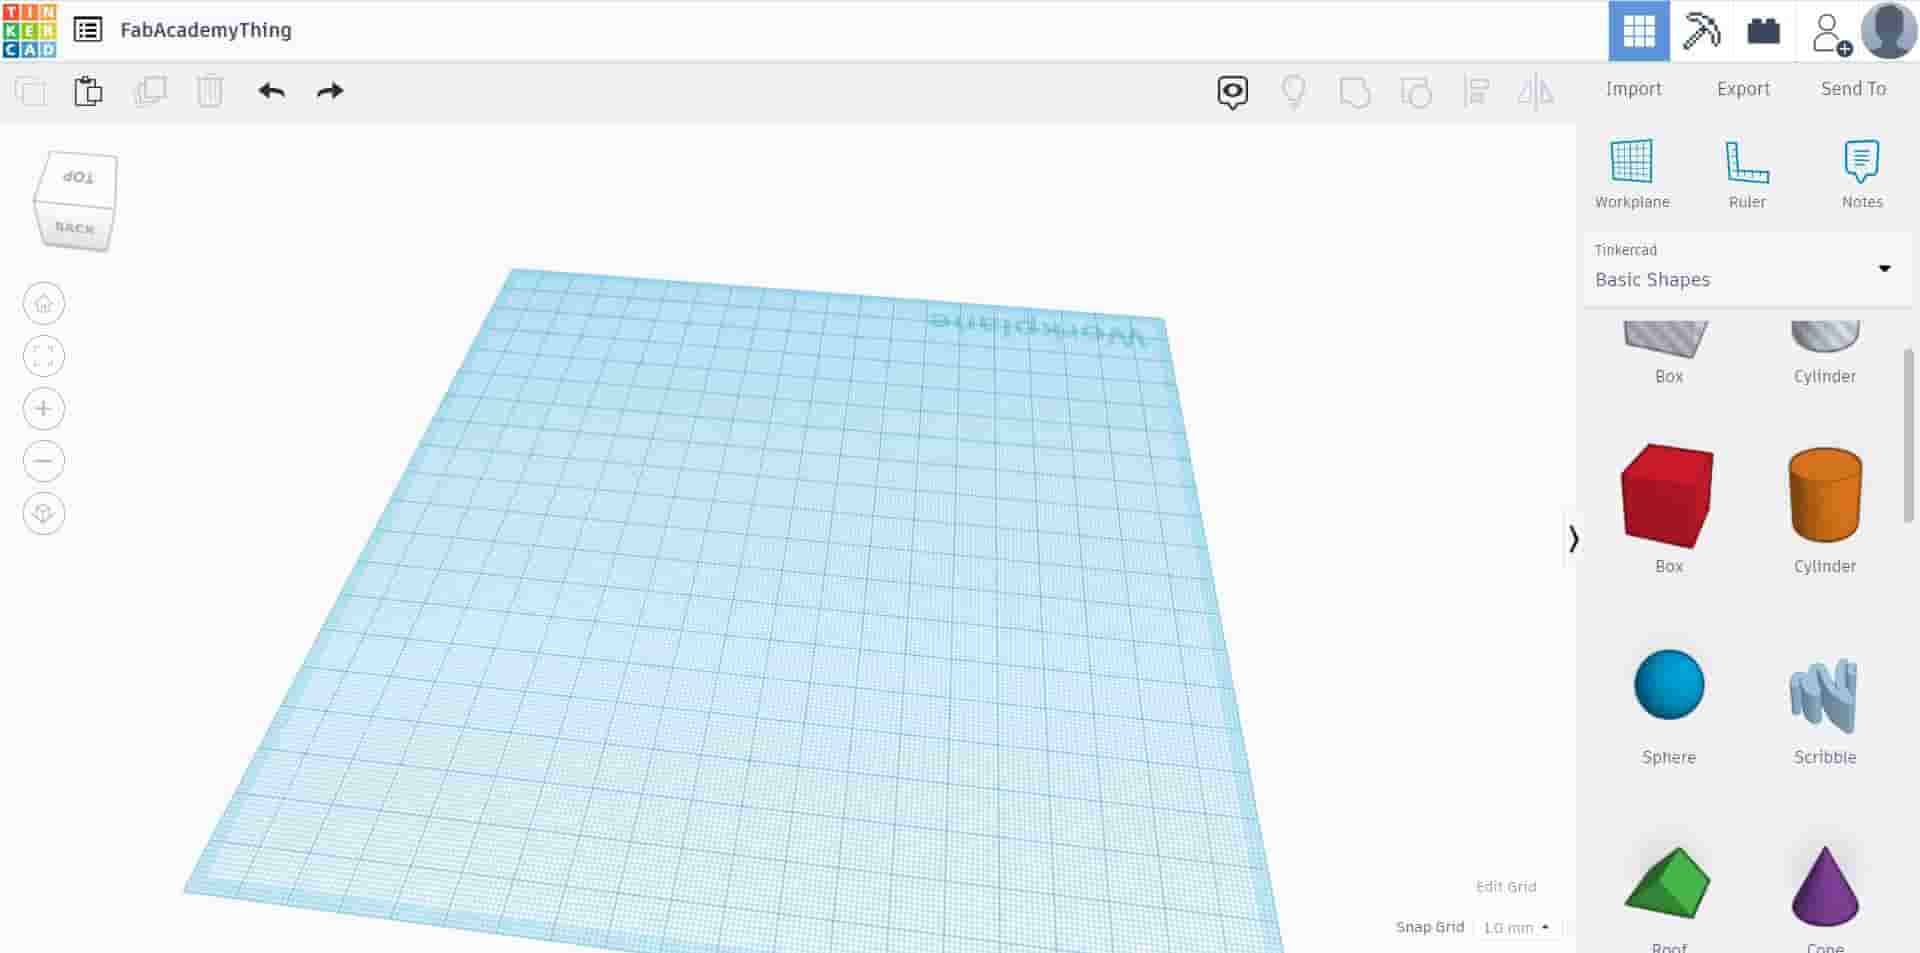
Task: Toggle orthographic perspective view icon
Action: point(44,513)
